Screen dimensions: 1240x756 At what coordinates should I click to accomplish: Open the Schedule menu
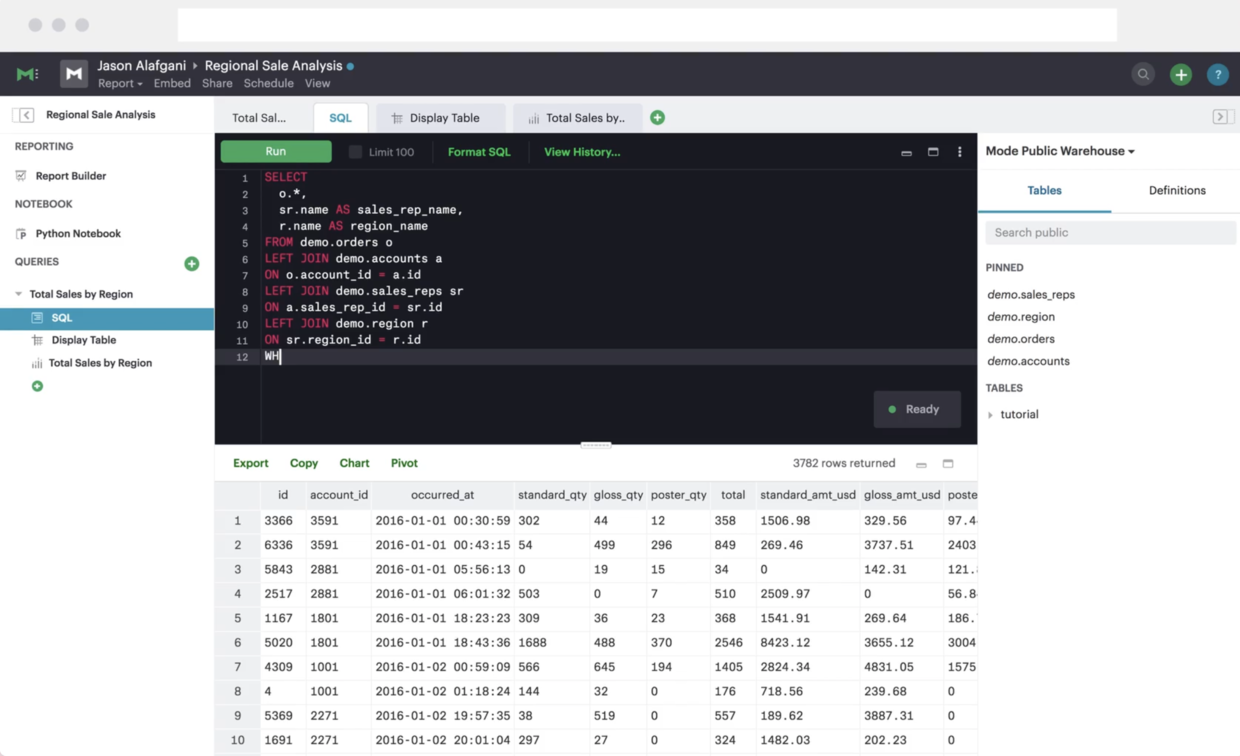tap(269, 84)
